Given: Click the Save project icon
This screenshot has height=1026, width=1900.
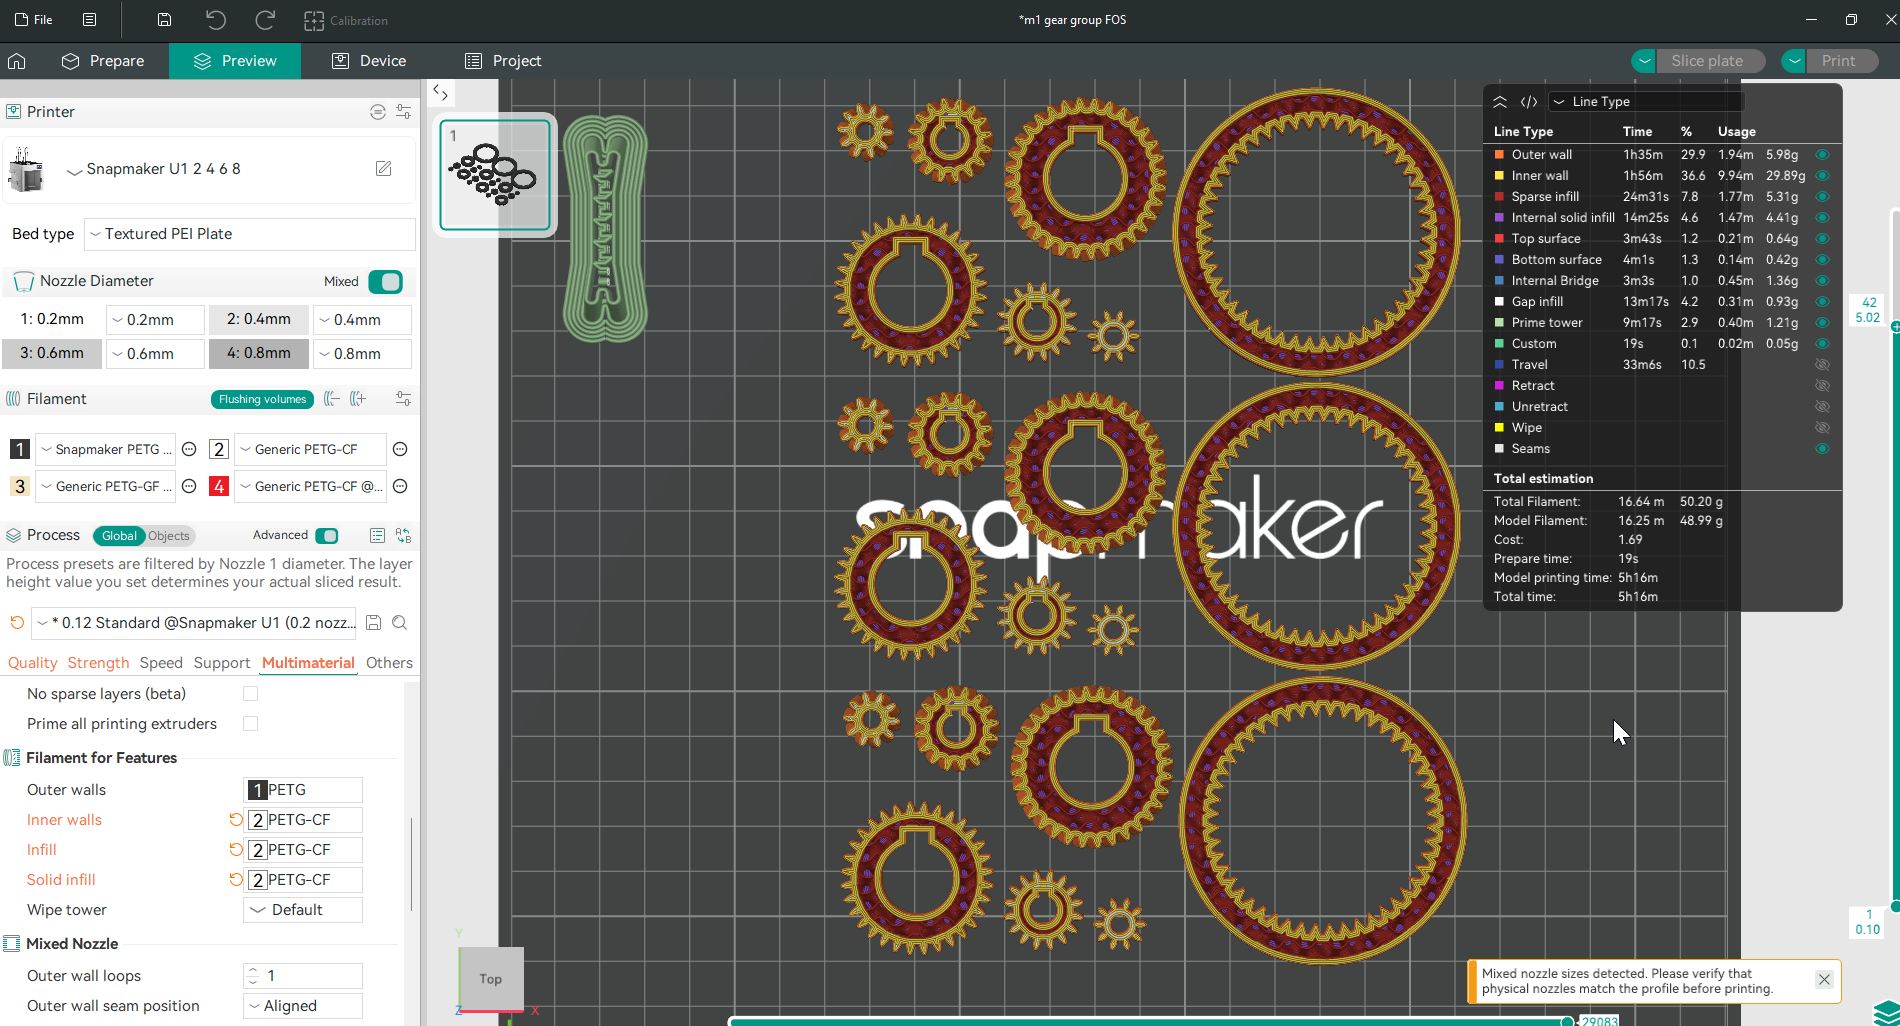Looking at the screenshot, I should click(165, 20).
